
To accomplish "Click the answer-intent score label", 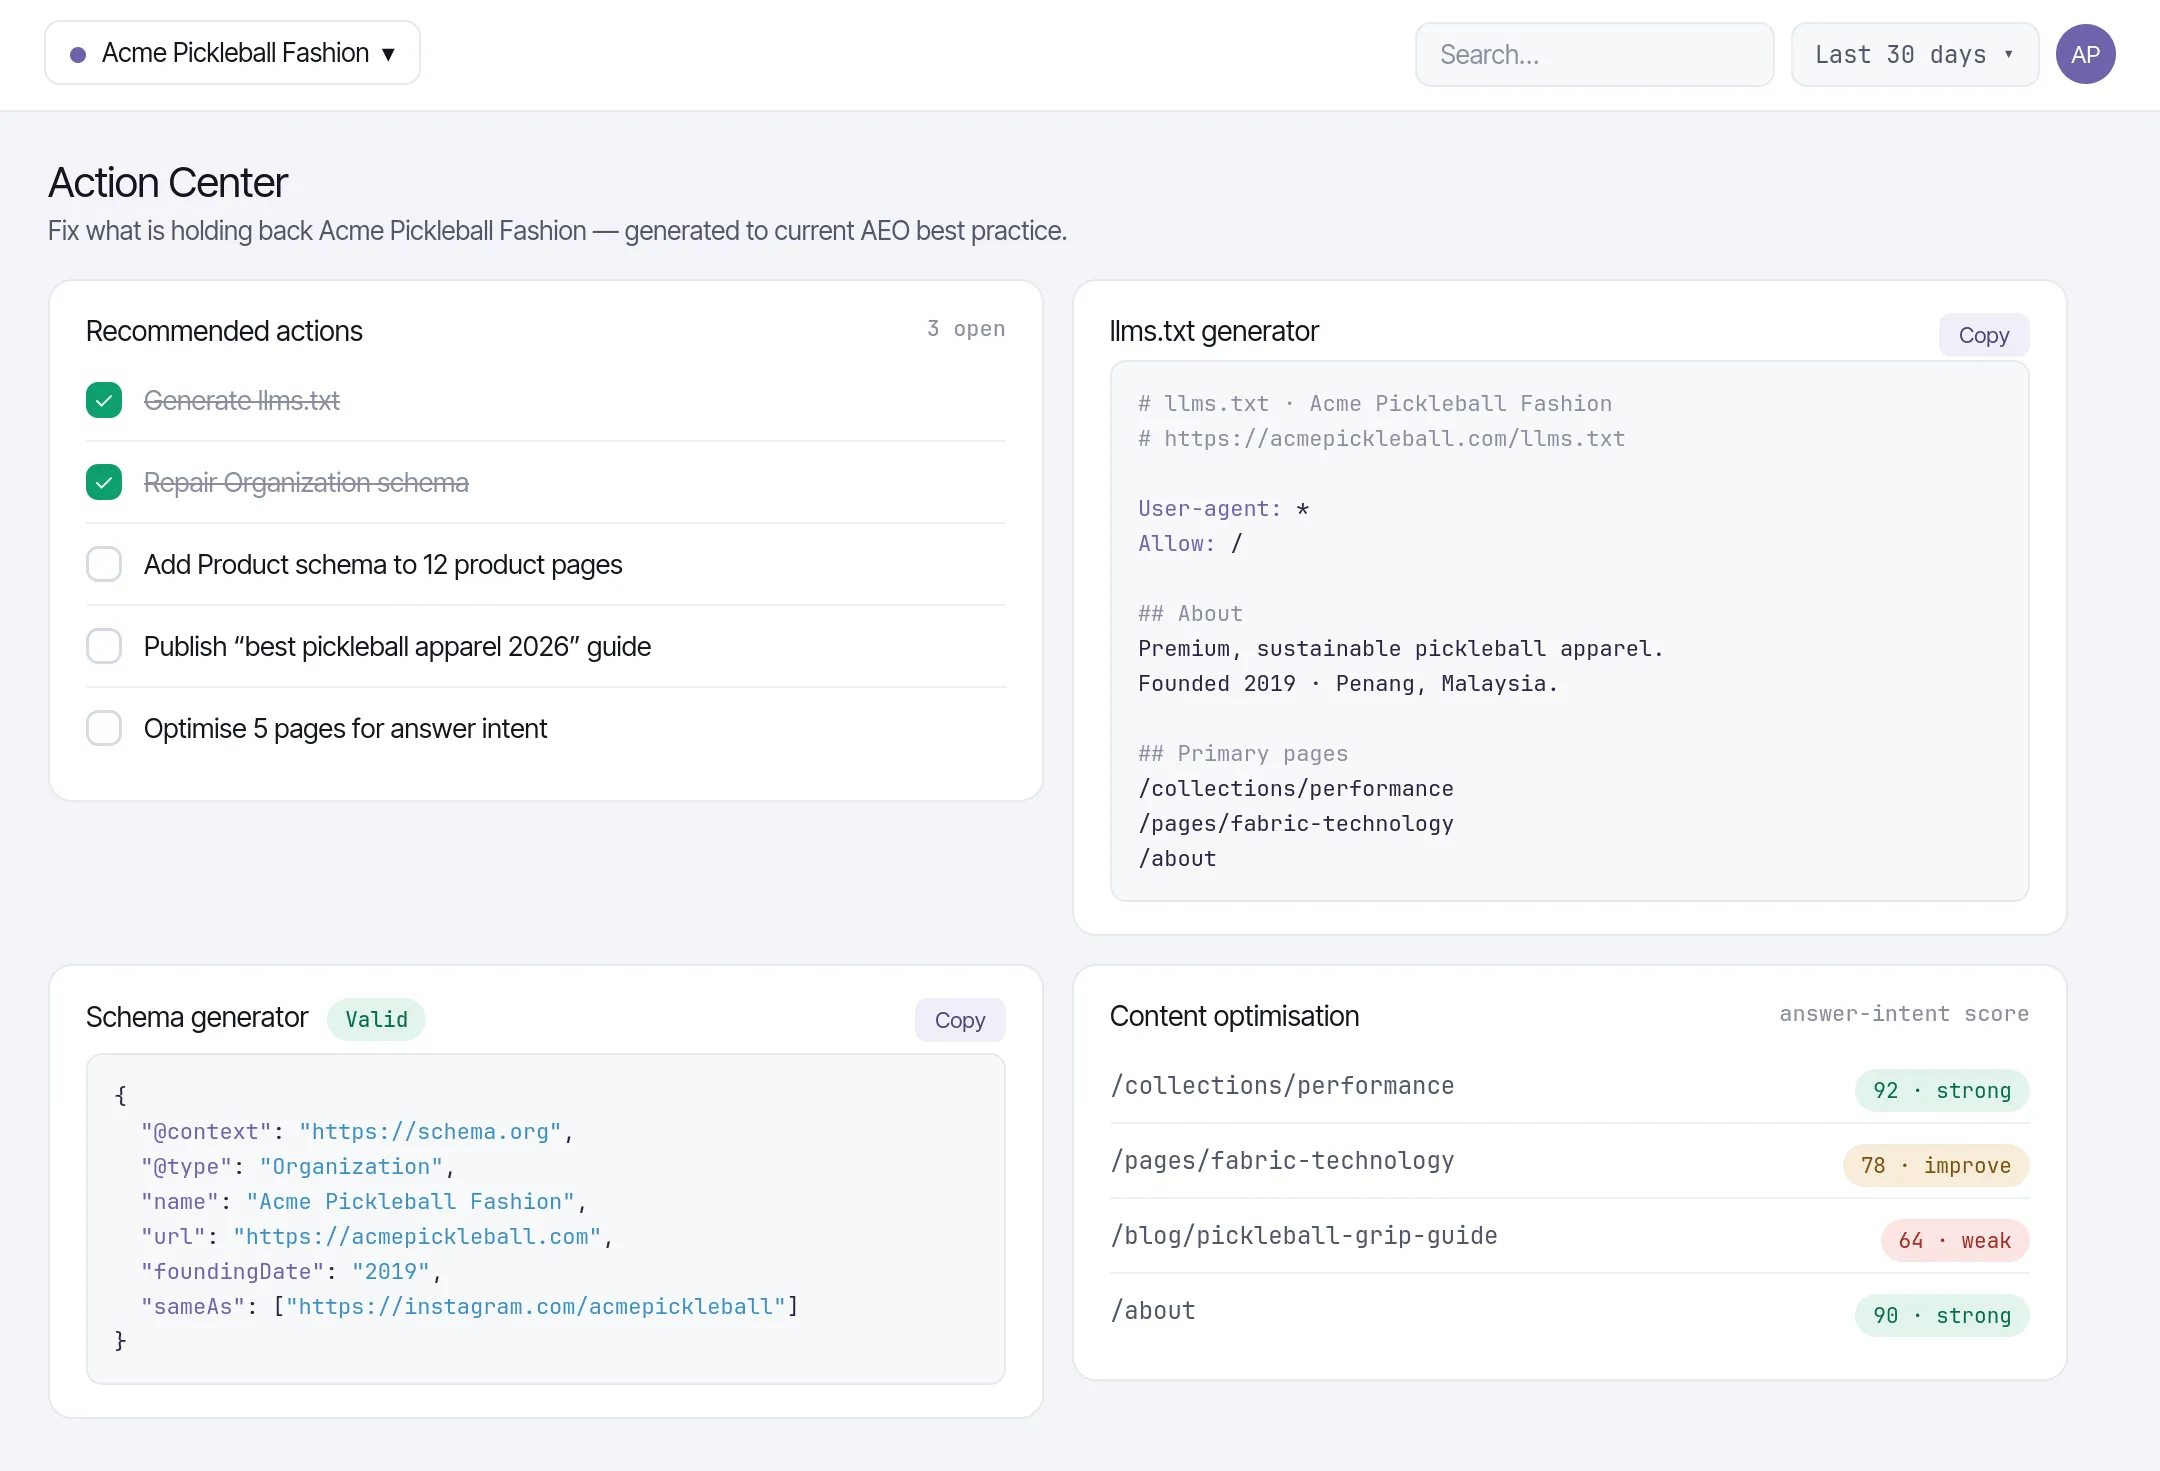I will click(x=1904, y=1014).
